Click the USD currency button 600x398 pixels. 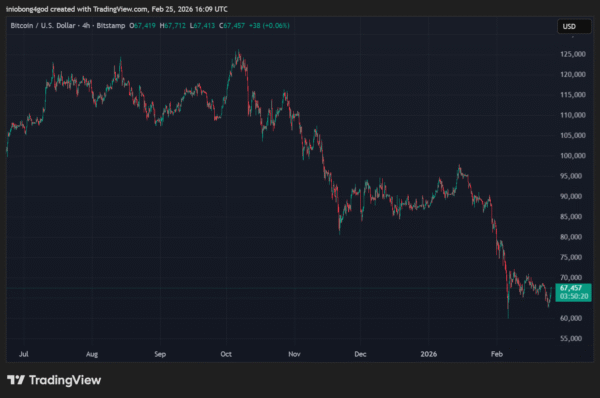pyautogui.click(x=574, y=26)
